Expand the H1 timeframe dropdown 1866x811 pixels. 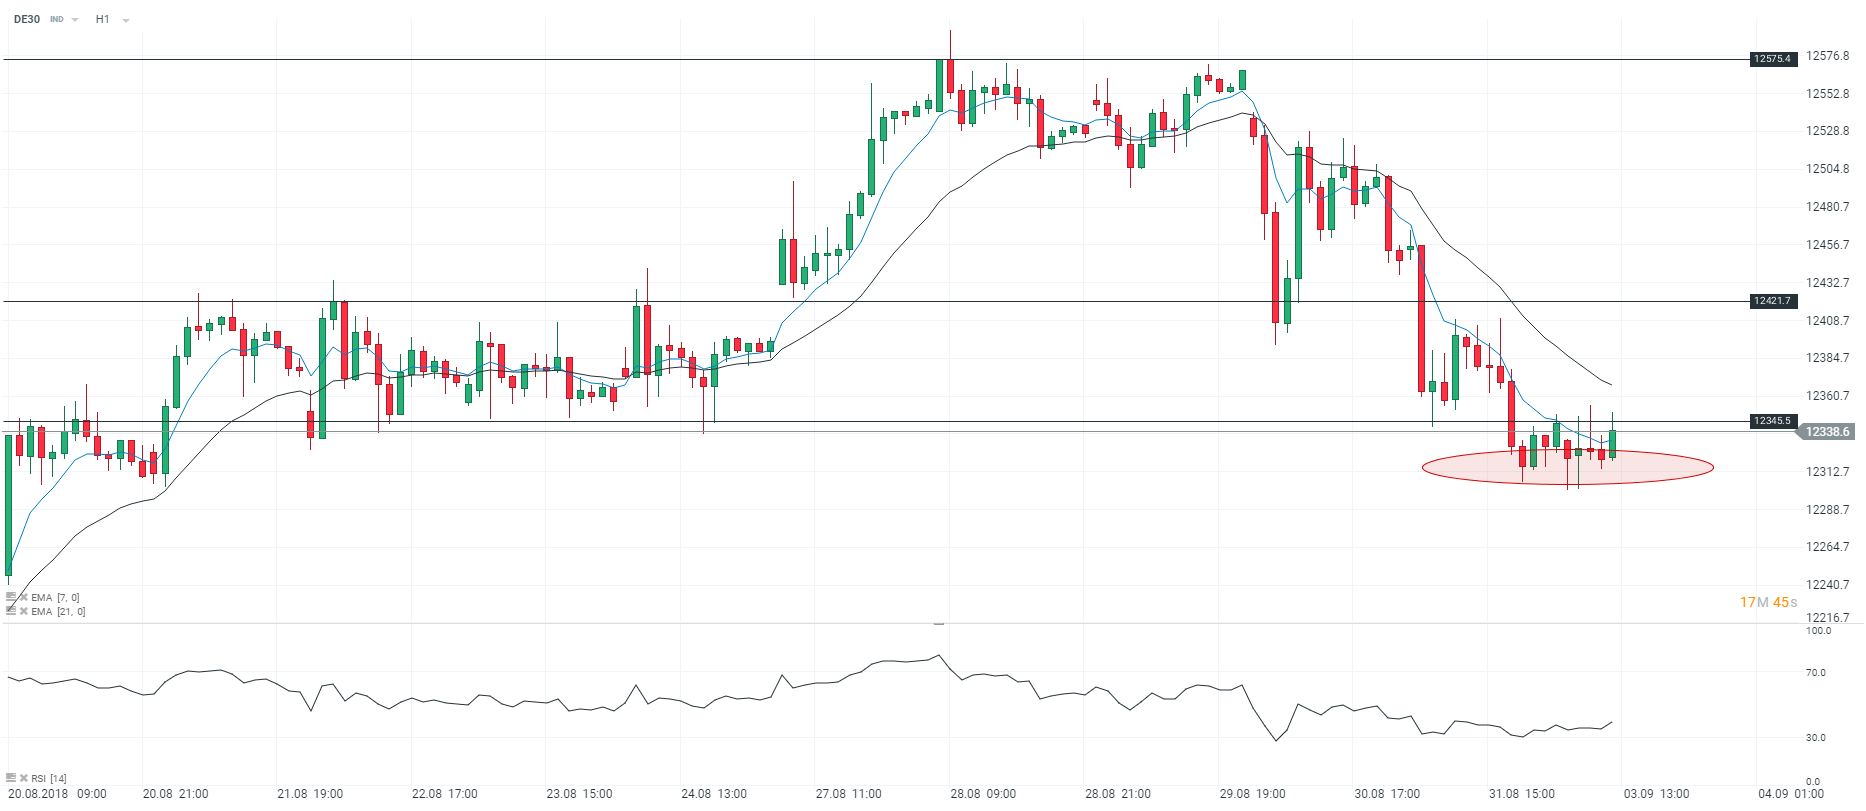pyautogui.click(x=125, y=20)
